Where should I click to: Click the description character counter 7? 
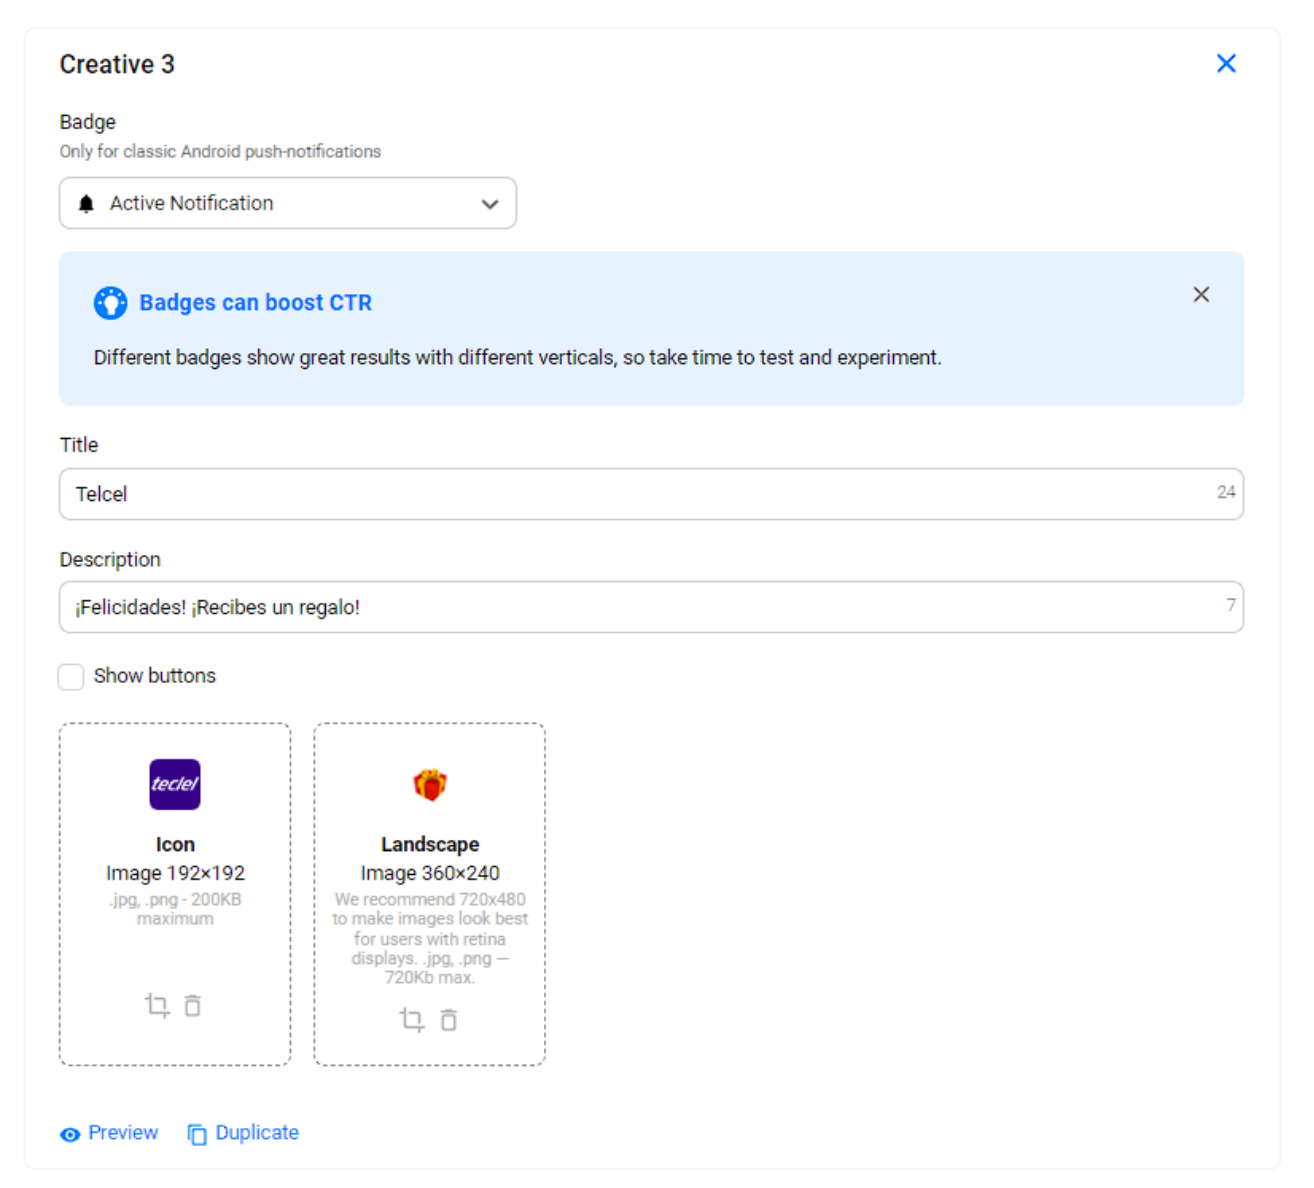point(1231,605)
